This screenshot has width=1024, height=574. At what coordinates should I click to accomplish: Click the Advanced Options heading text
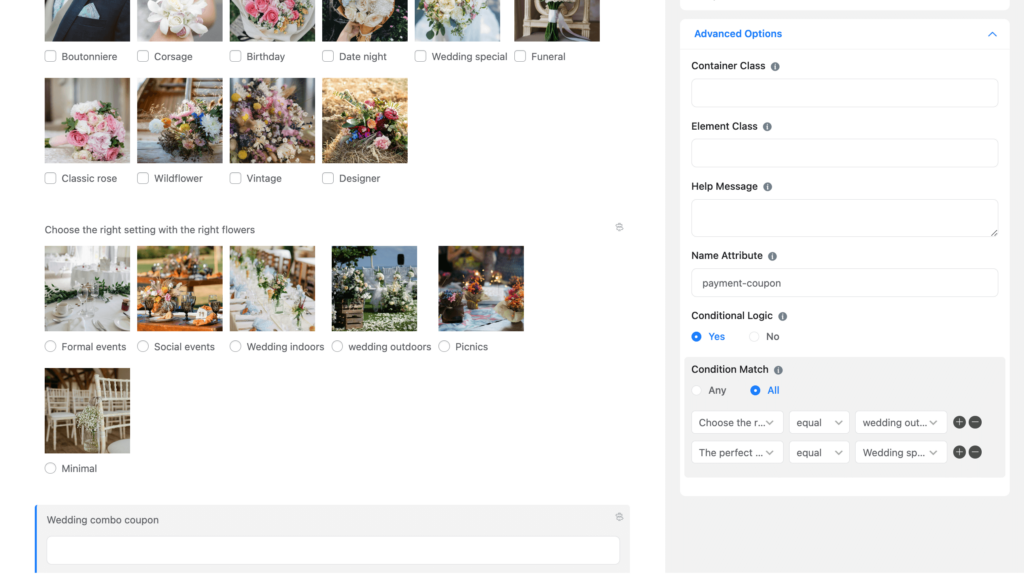pyautogui.click(x=738, y=34)
